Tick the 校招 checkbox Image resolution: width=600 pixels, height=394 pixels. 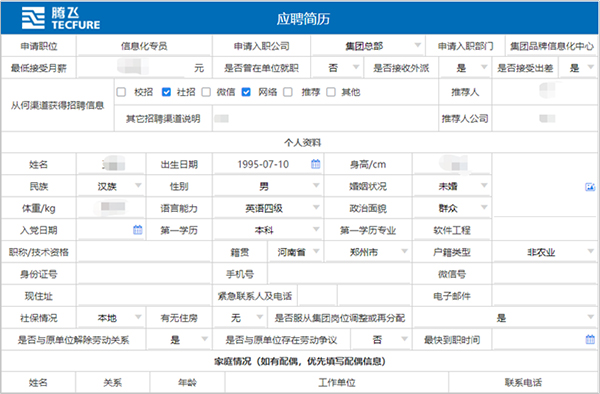point(121,92)
